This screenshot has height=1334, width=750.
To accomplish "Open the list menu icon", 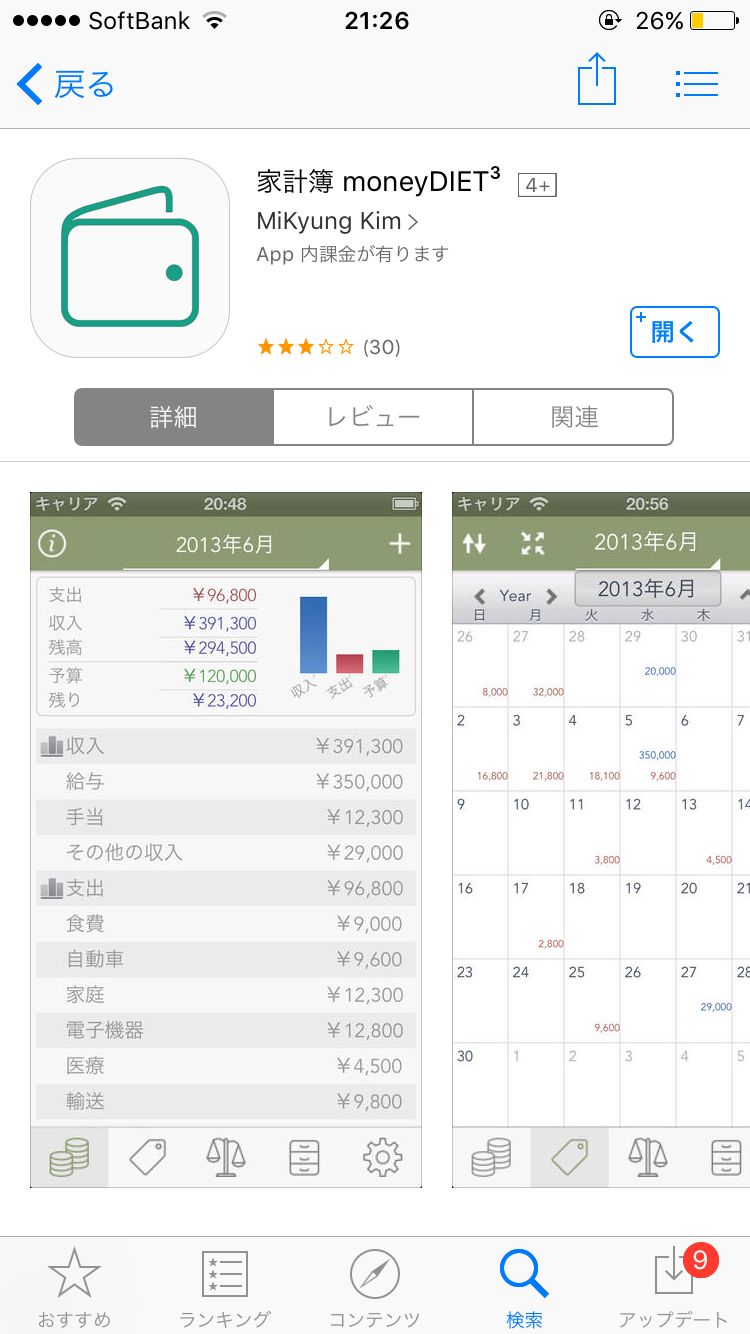I will pos(697,84).
